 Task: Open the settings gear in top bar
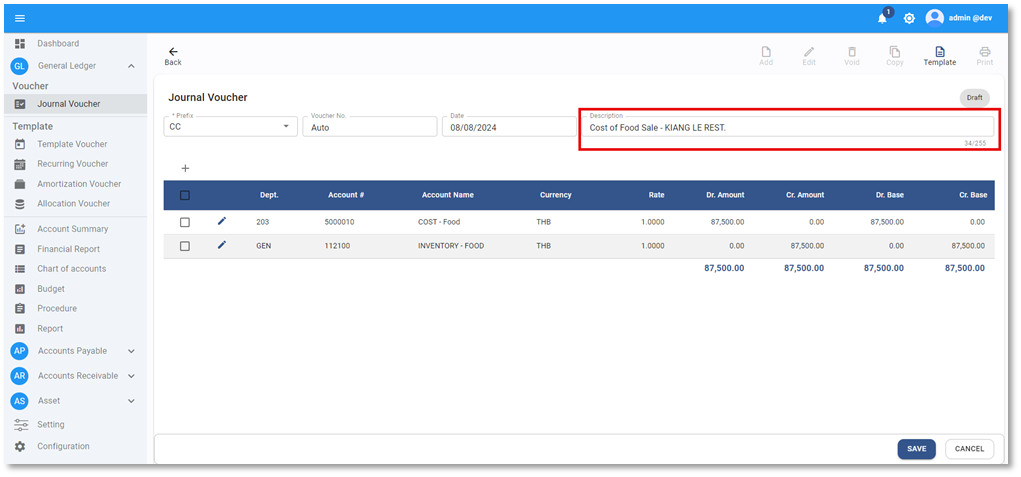click(909, 18)
